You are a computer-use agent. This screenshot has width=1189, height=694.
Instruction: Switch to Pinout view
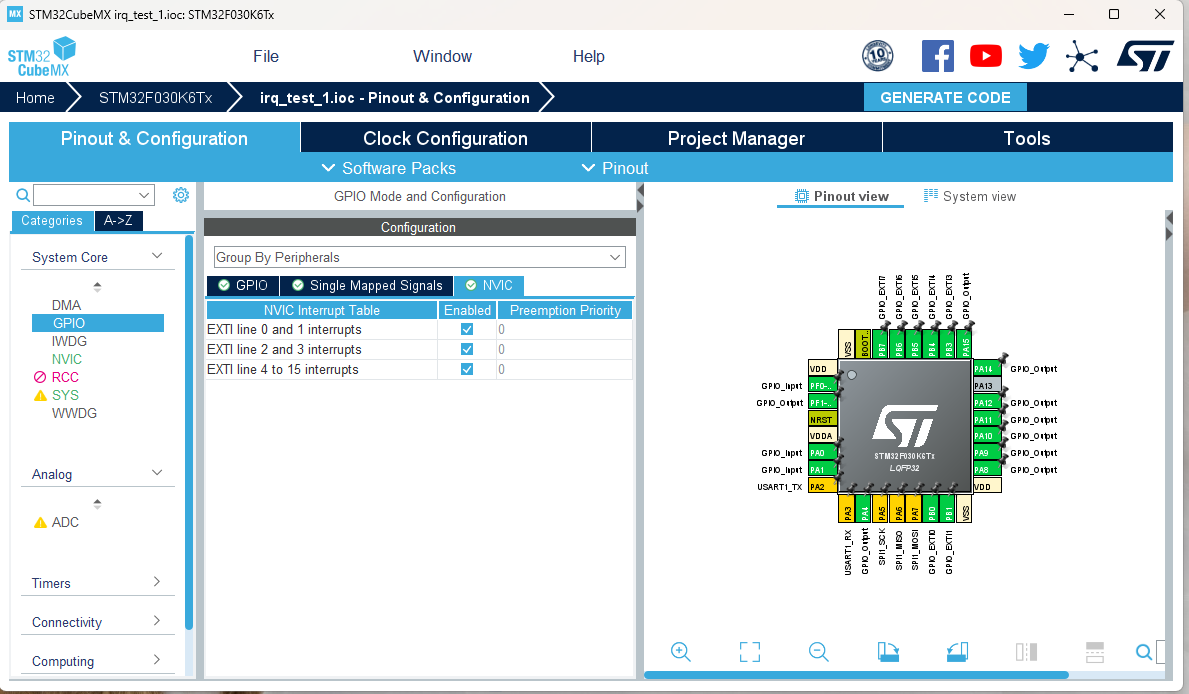[842, 196]
